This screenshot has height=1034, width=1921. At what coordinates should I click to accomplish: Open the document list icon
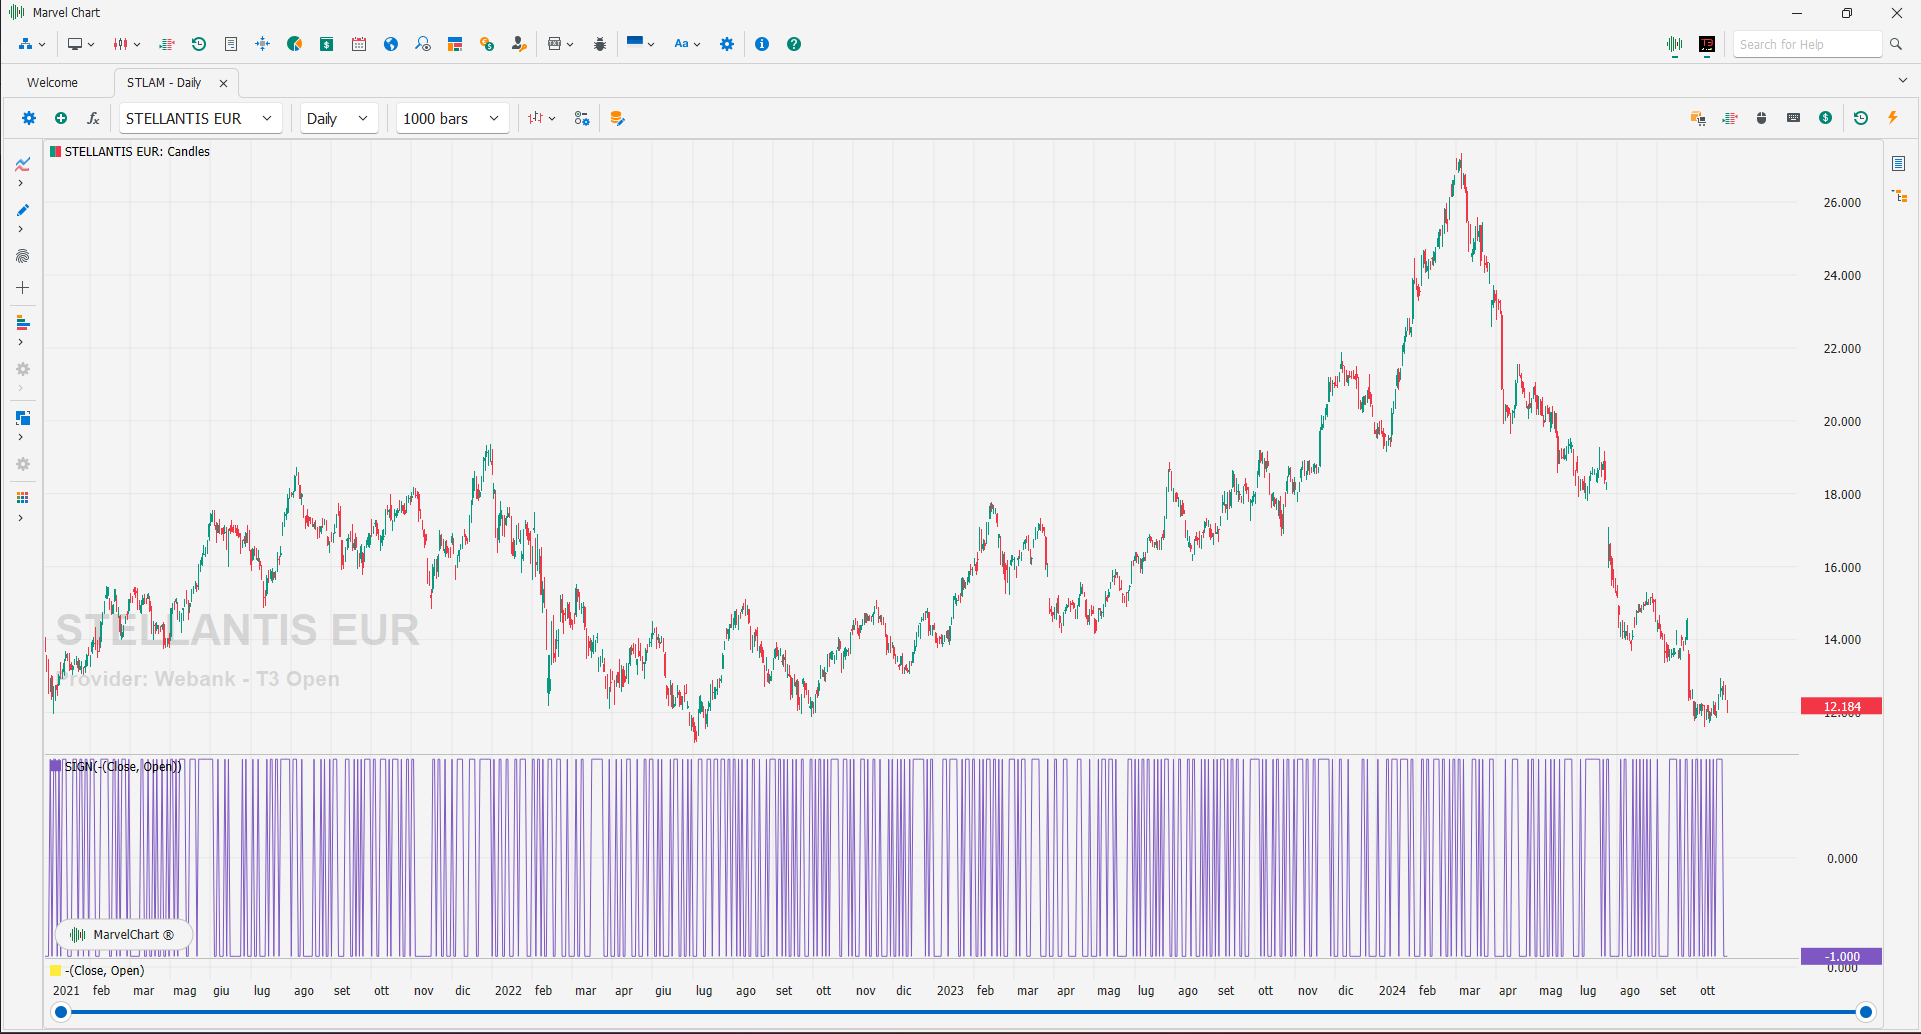click(x=231, y=44)
